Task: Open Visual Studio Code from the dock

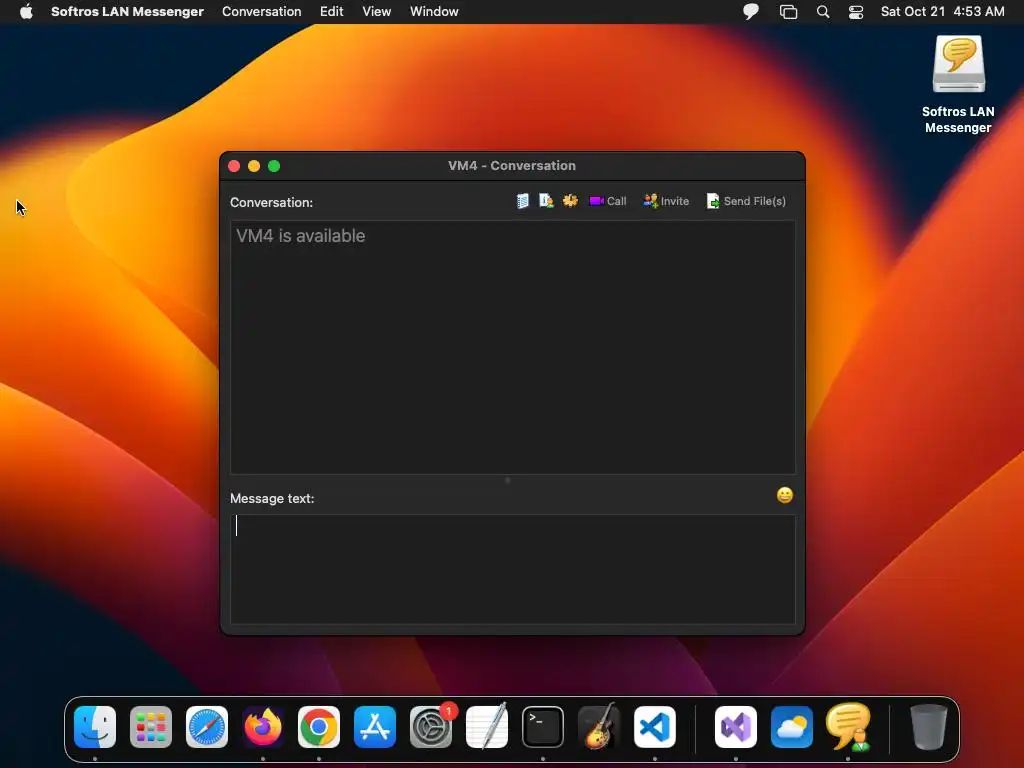Action: [655, 727]
